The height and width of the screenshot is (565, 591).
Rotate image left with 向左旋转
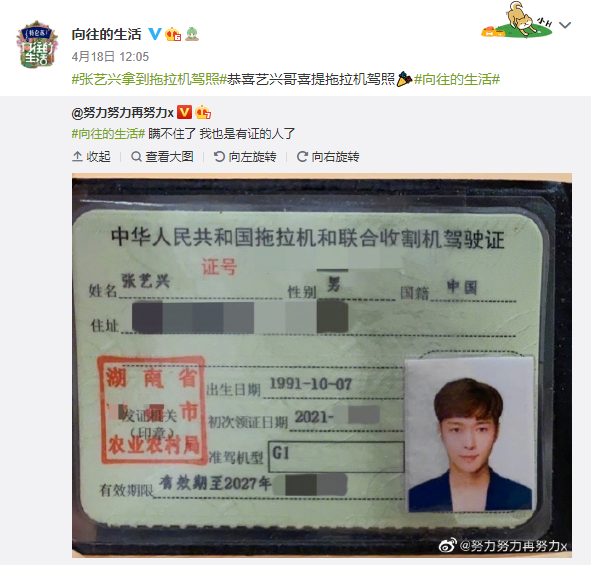coord(245,157)
